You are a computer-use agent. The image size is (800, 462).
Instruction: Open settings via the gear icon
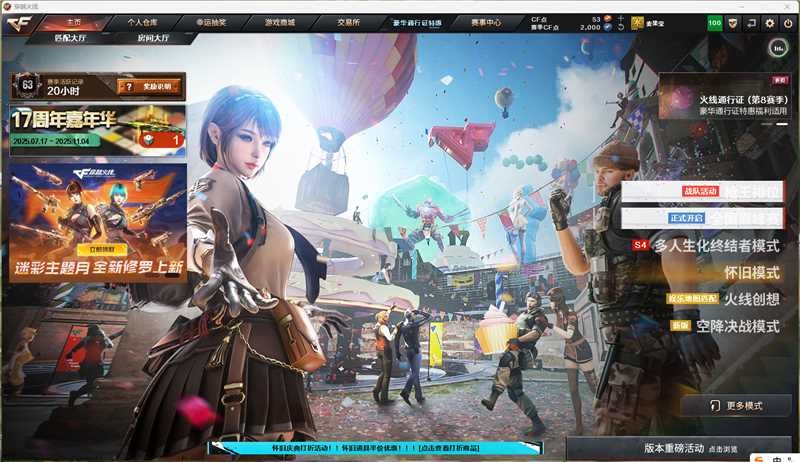[x=770, y=23]
